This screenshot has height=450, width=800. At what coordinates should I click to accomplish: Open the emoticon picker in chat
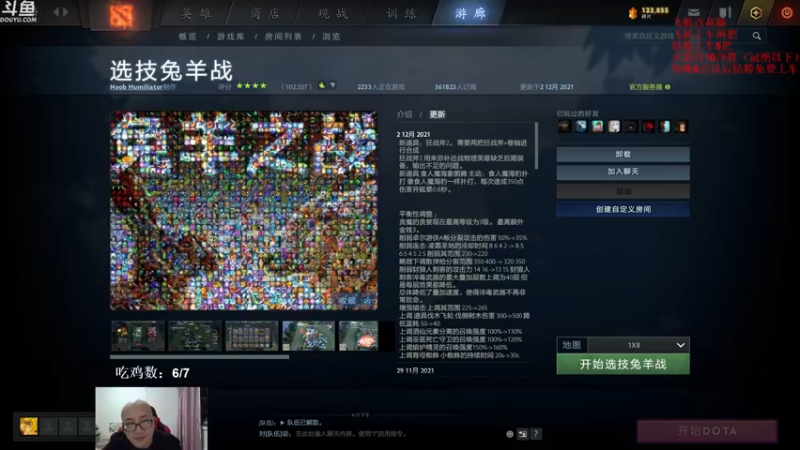click(x=510, y=434)
